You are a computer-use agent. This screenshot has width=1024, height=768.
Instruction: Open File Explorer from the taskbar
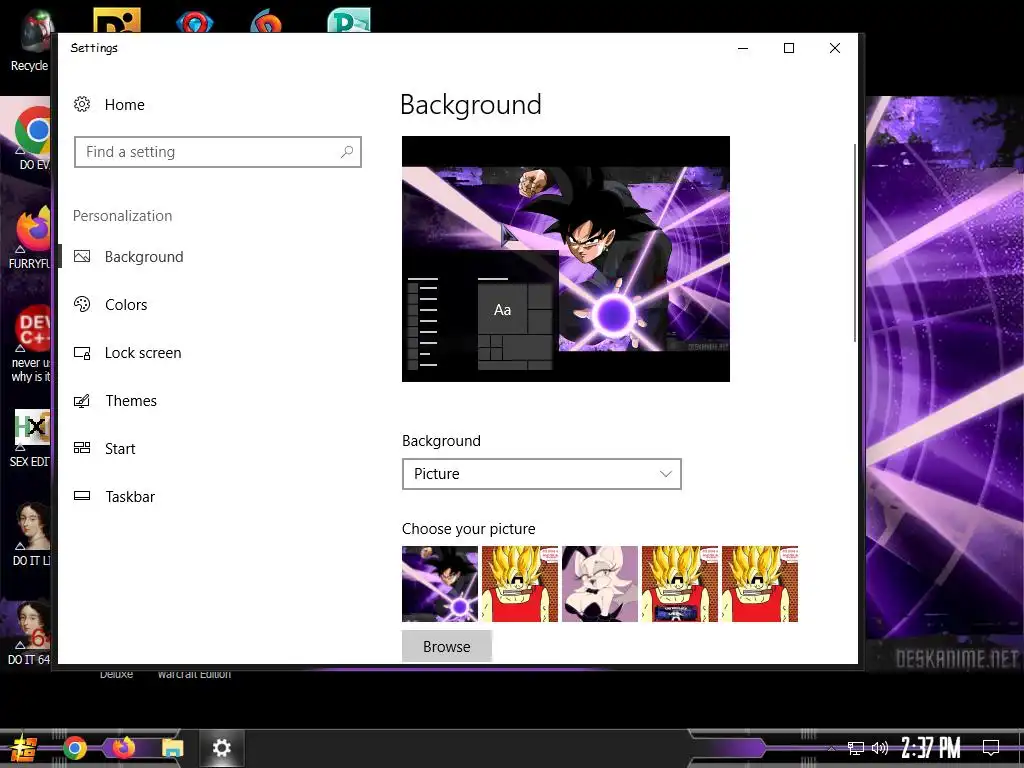click(173, 748)
